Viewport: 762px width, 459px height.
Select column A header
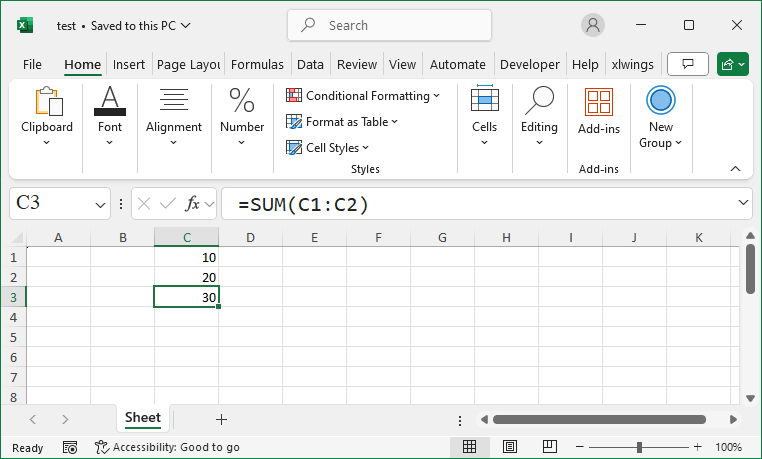[x=58, y=238]
